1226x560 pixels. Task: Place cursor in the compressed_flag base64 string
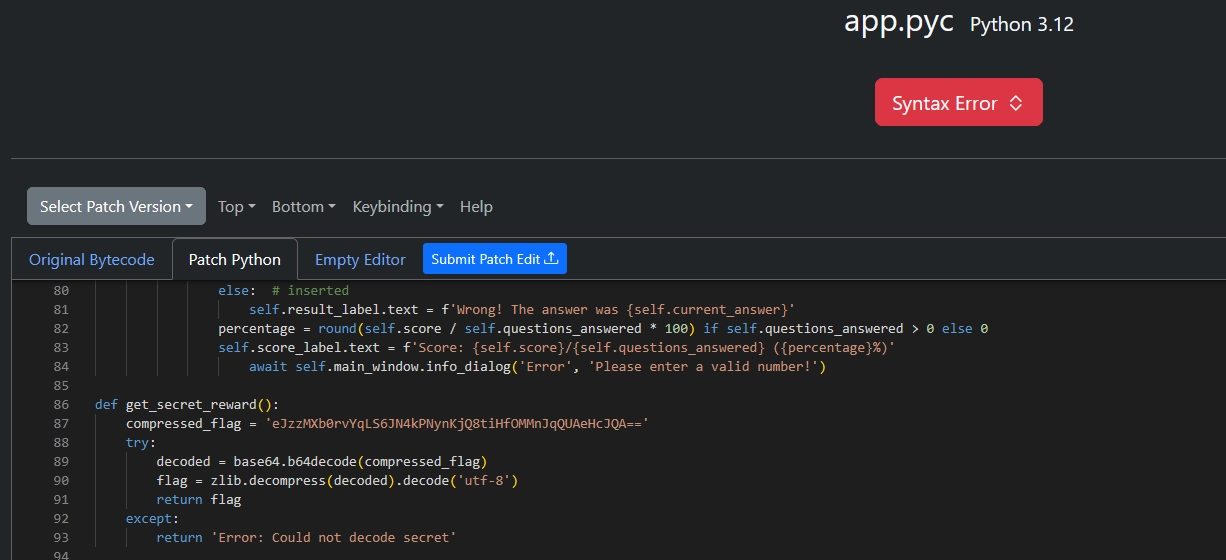[456, 424]
